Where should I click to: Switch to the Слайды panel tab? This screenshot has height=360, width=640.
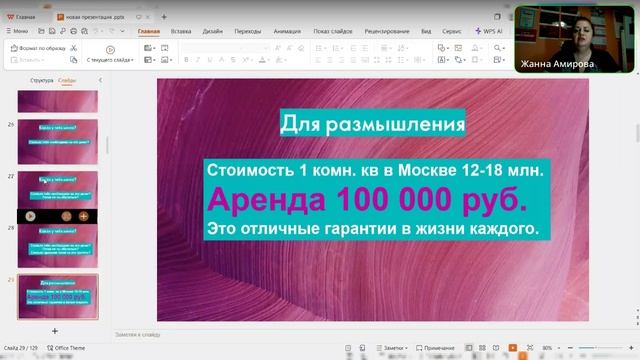[67, 80]
